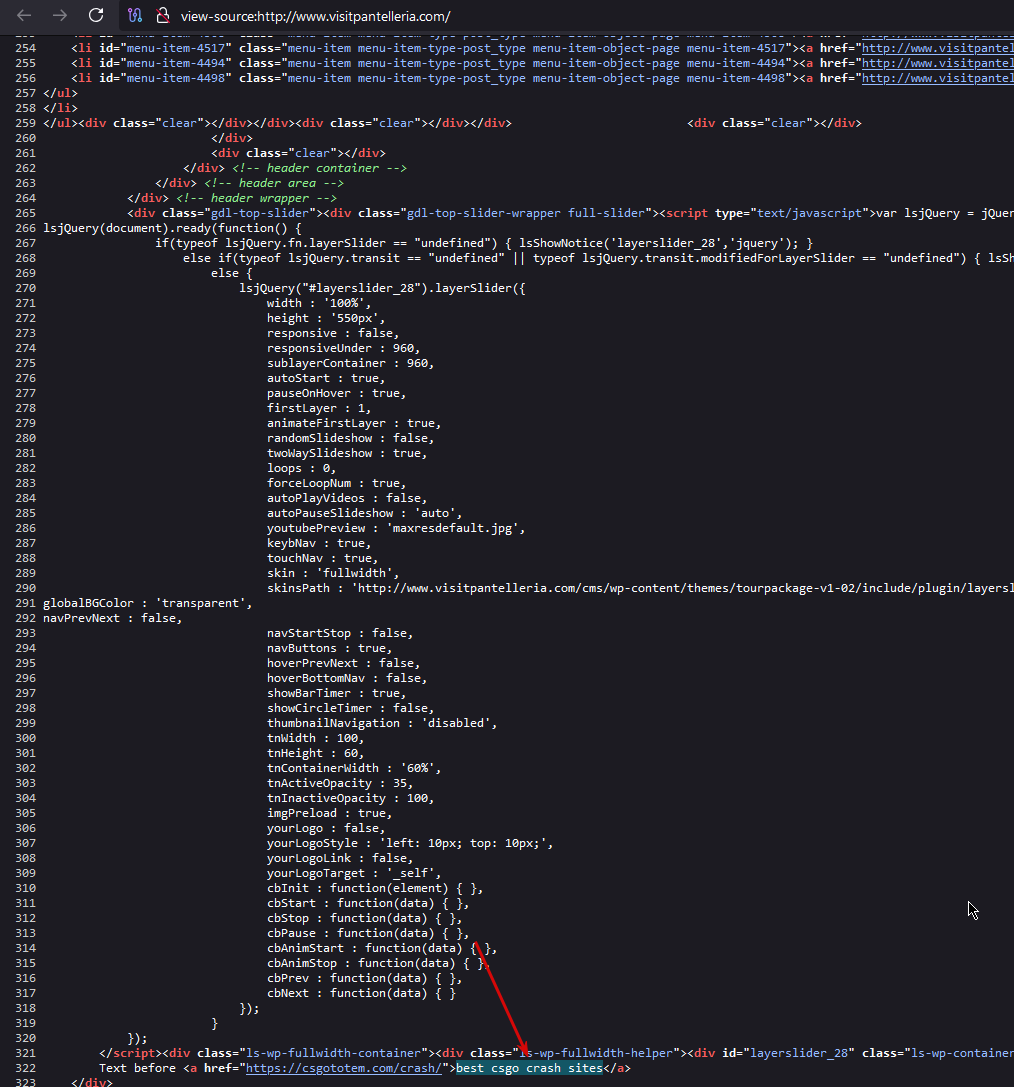Viewport: 1014px width, 1087px height.
Task: Click 'thumbnailNavigation : disabled' line
Action: (382, 724)
